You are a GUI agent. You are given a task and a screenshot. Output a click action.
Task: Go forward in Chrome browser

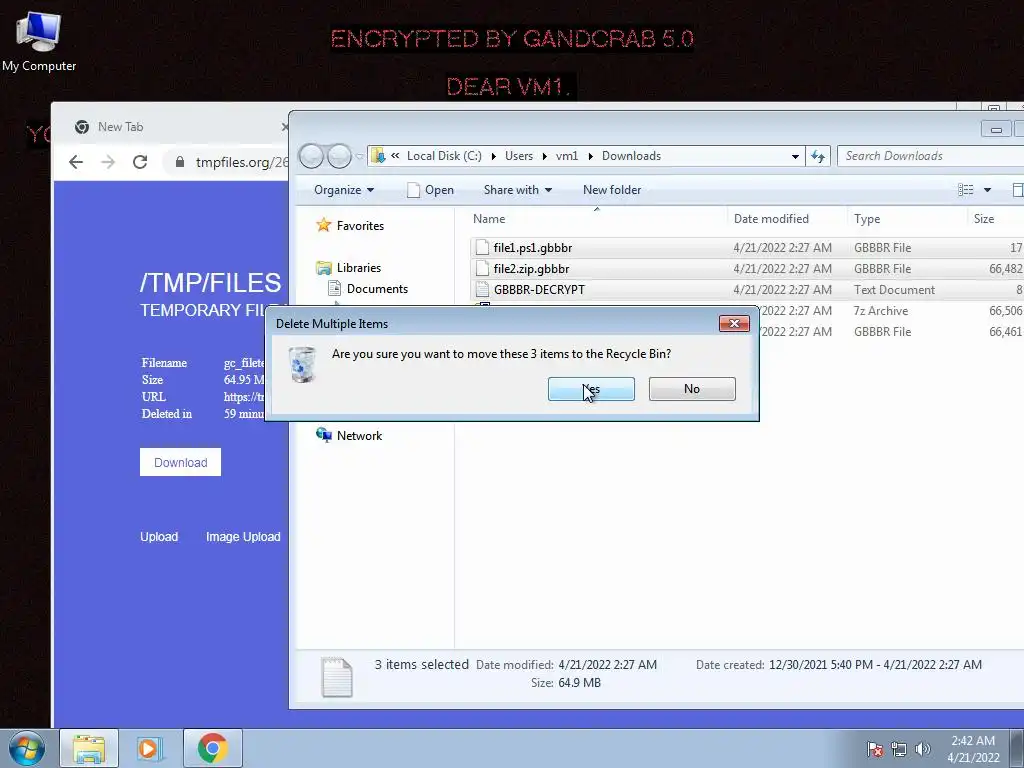click(108, 162)
